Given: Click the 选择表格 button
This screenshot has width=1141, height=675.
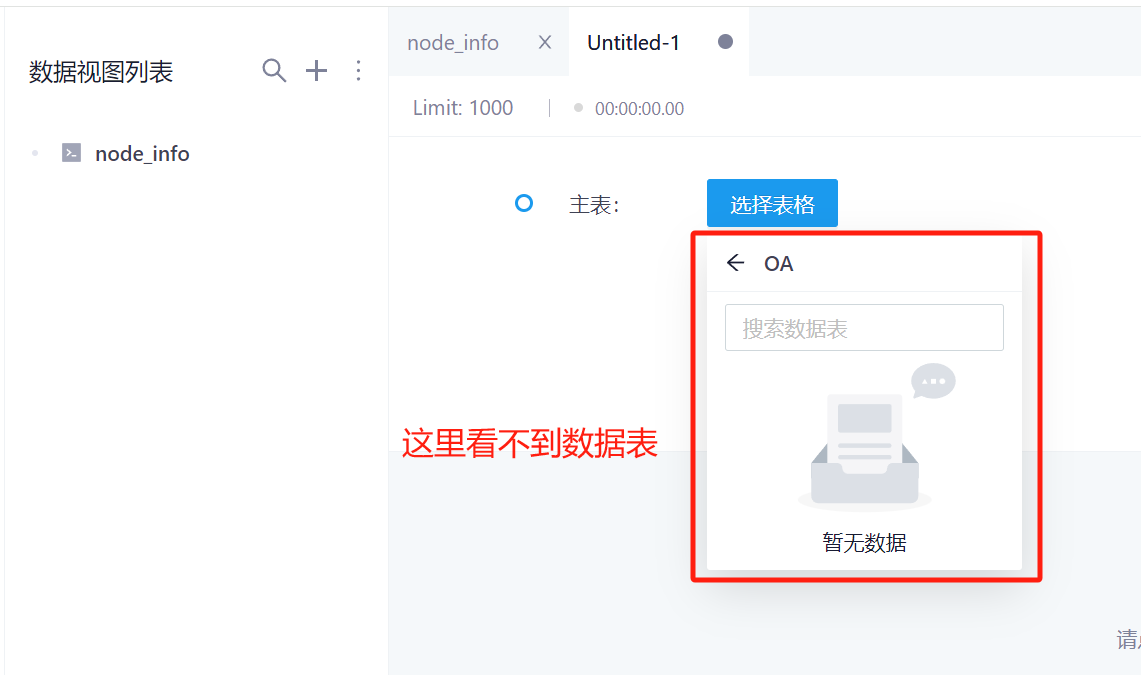Looking at the screenshot, I should [x=772, y=203].
